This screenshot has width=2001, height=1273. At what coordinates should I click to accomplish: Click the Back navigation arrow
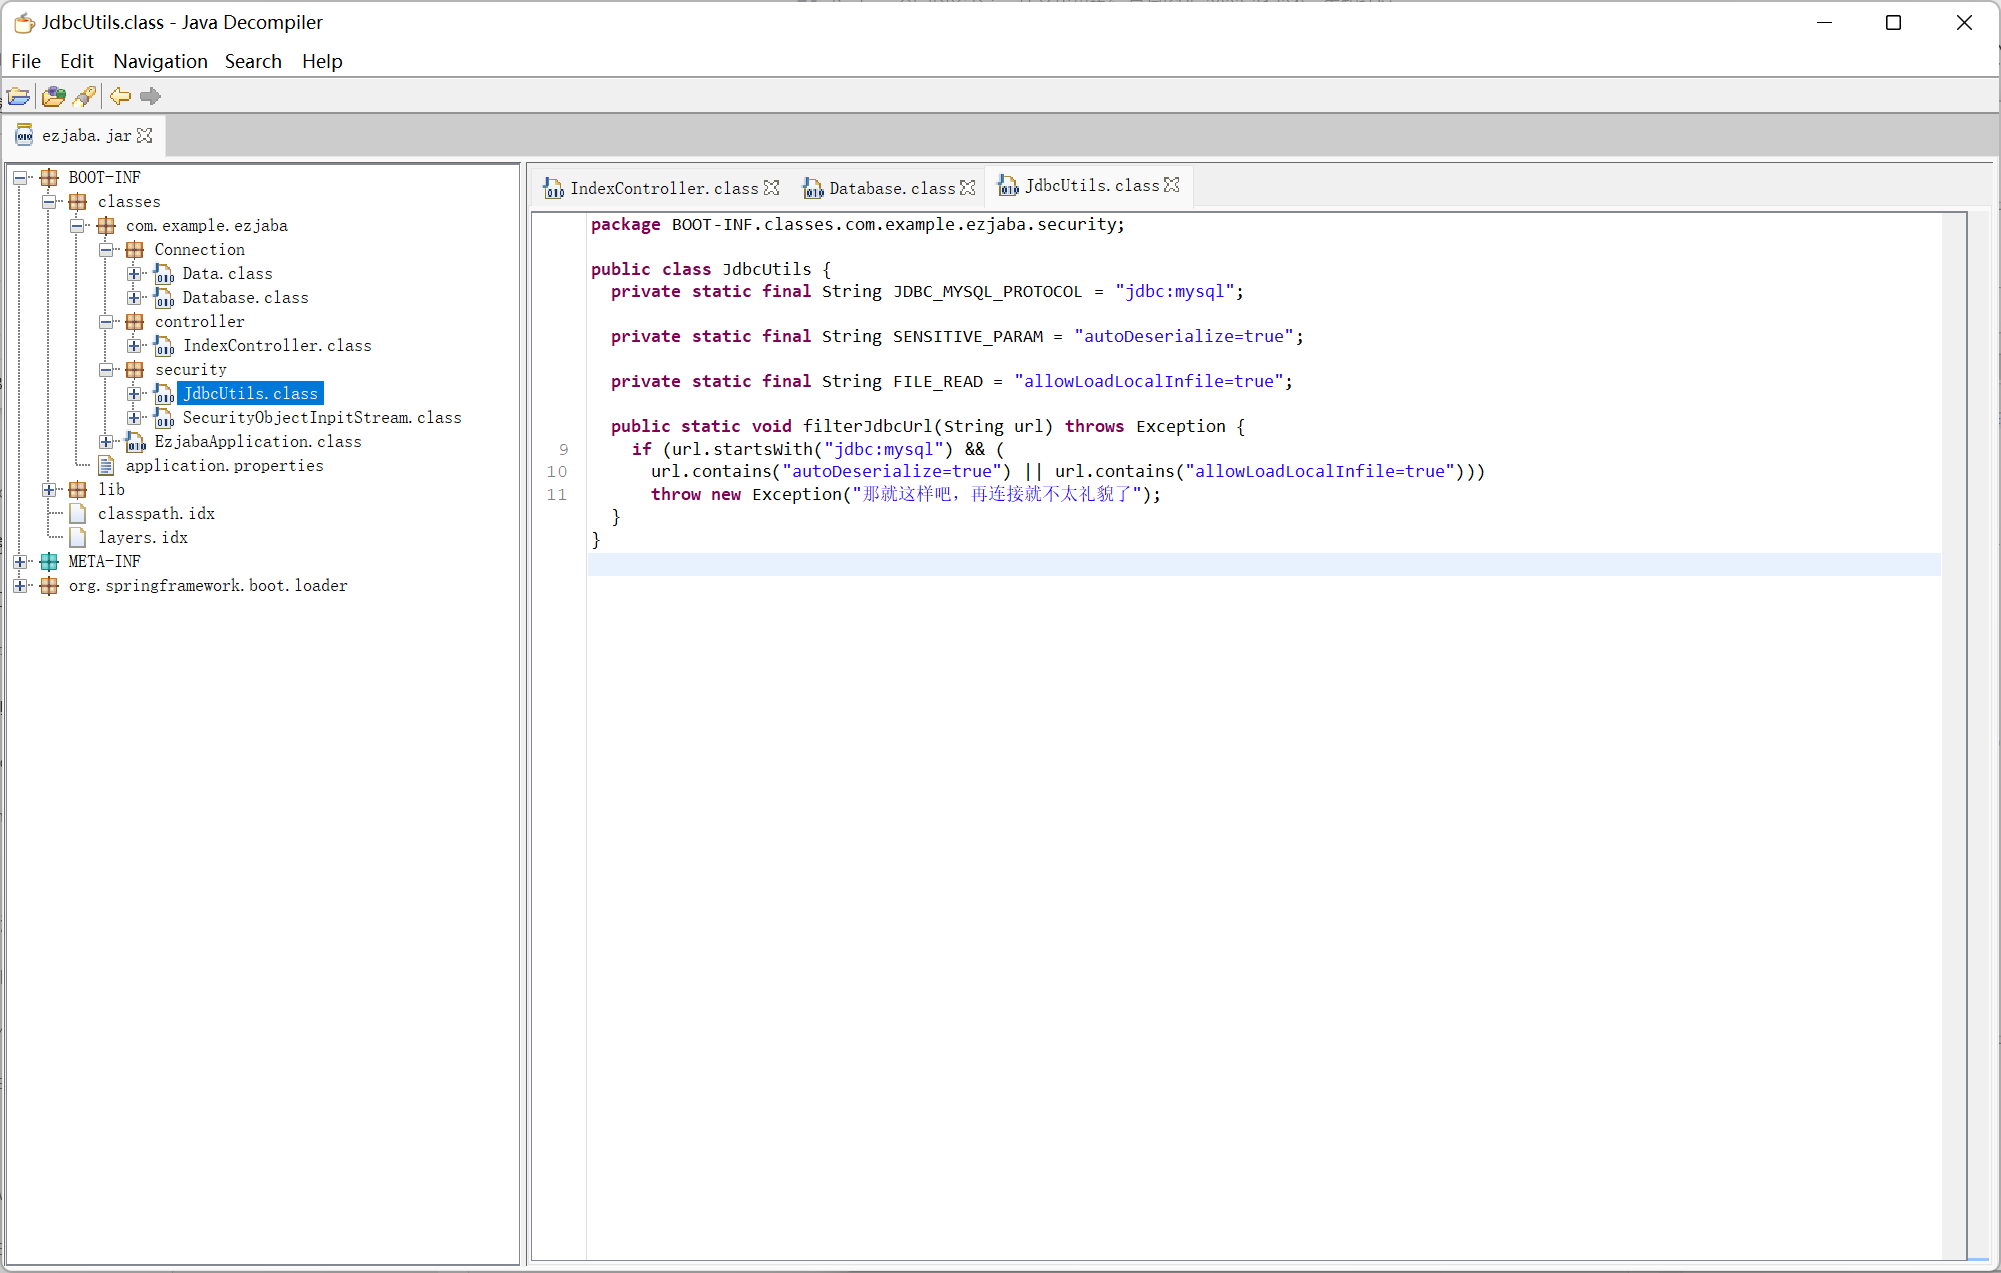pyautogui.click(x=120, y=96)
